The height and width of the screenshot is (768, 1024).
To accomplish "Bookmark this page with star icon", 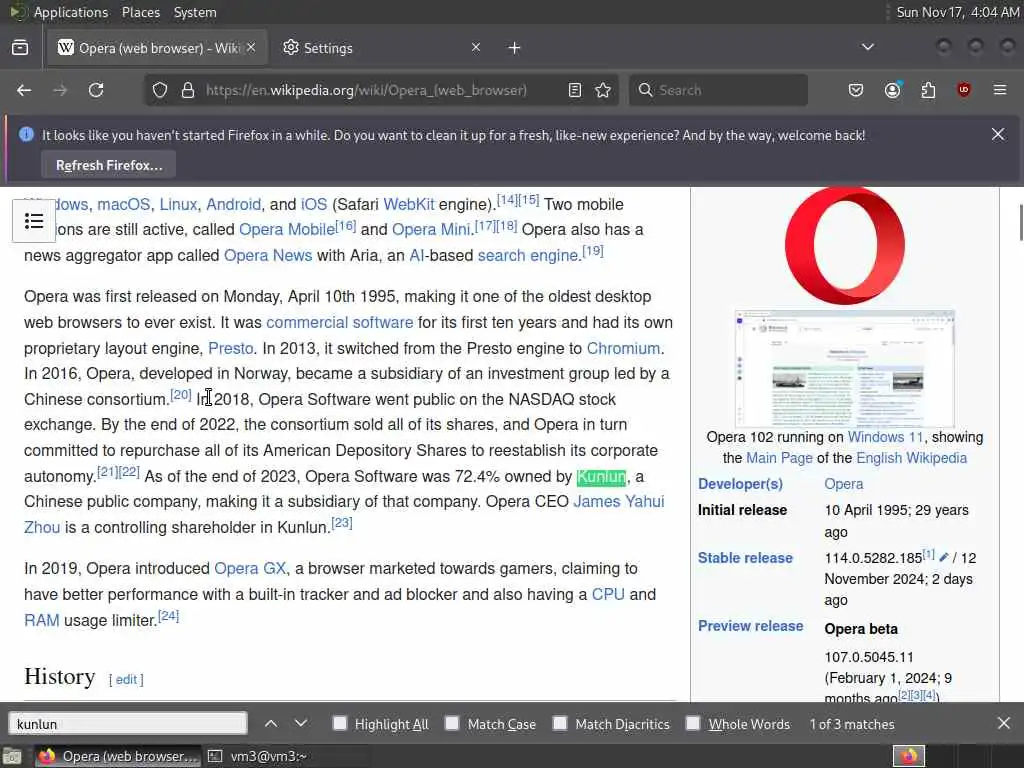I will click(x=603, y=90).
